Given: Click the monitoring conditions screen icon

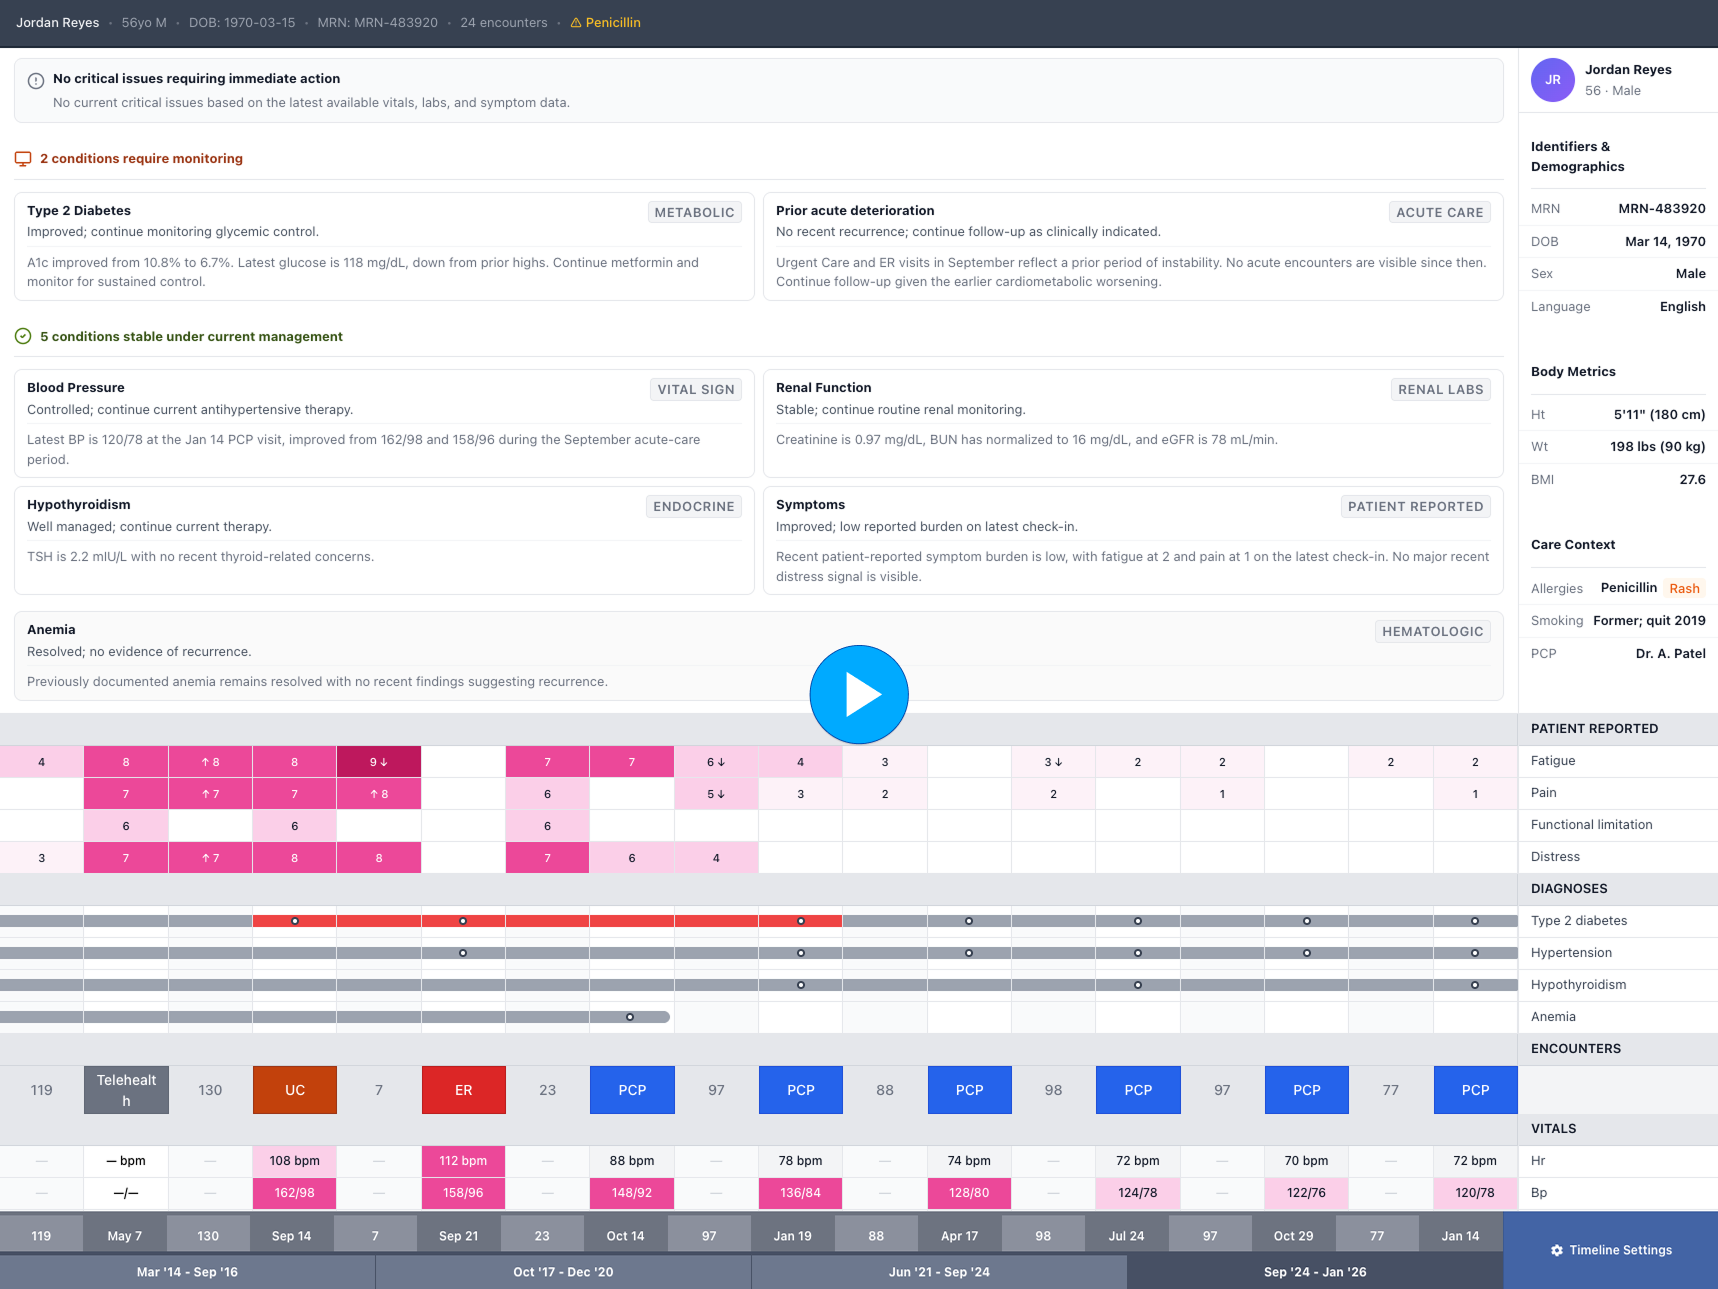Looking at the screenshot, I should point(23,159).
